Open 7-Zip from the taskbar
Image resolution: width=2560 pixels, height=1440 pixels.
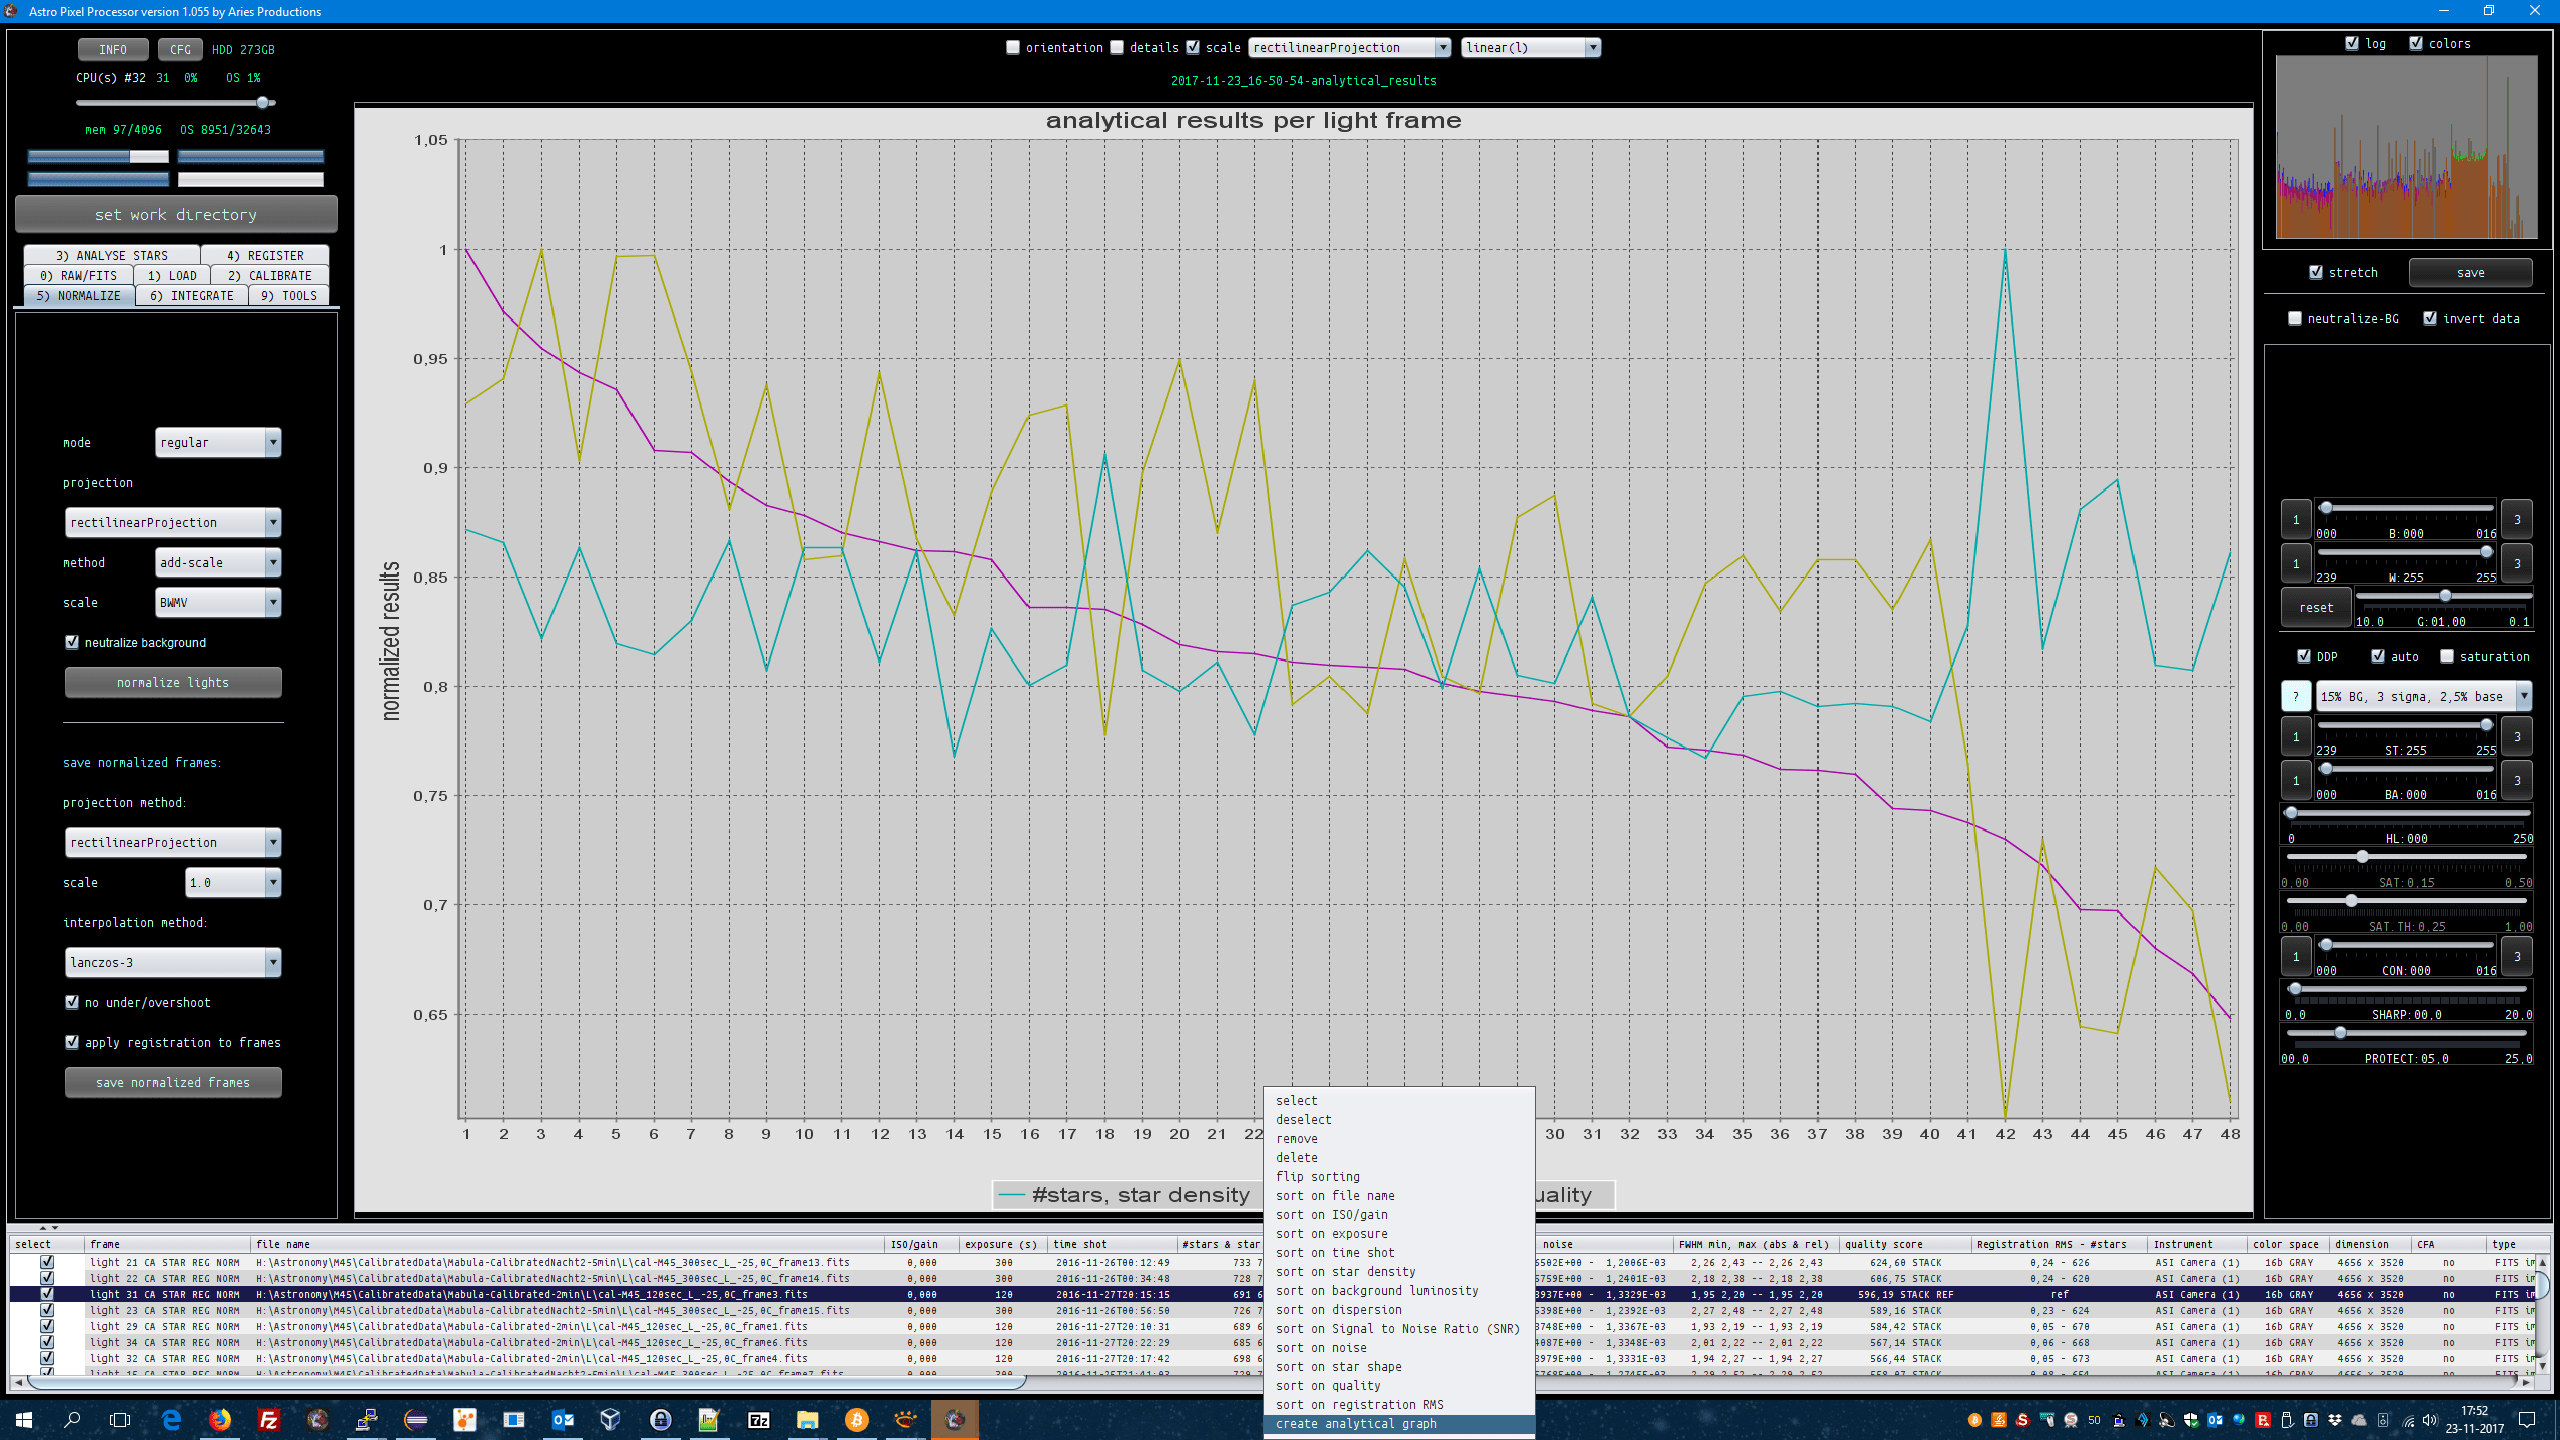pyautogui.click(x=758, y=1419)
